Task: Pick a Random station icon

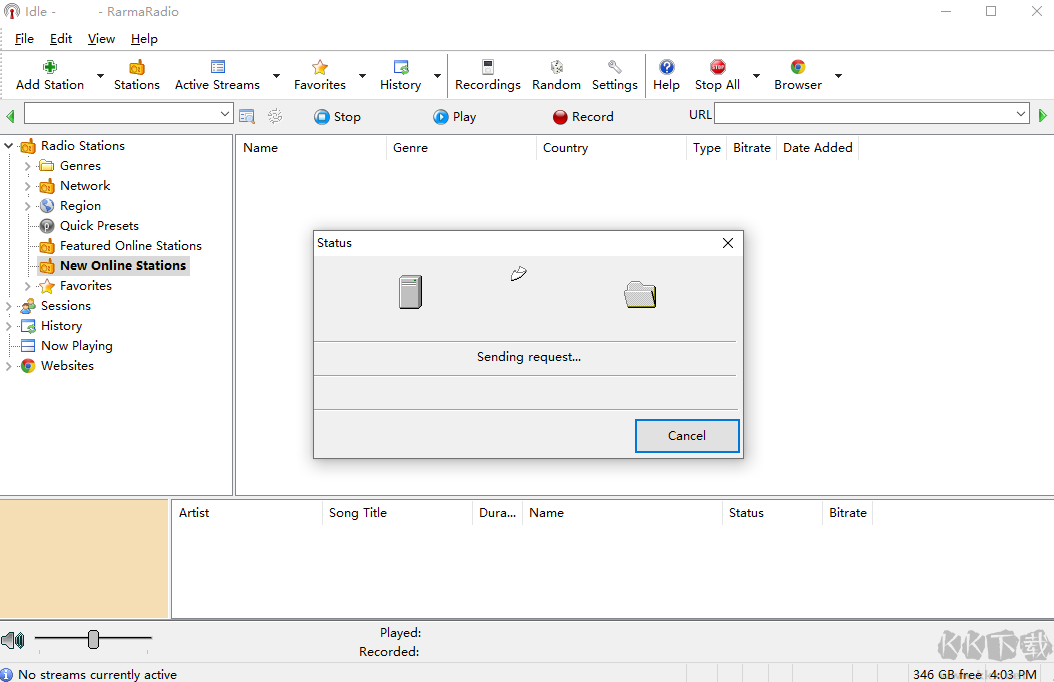Action: (556, 68)
